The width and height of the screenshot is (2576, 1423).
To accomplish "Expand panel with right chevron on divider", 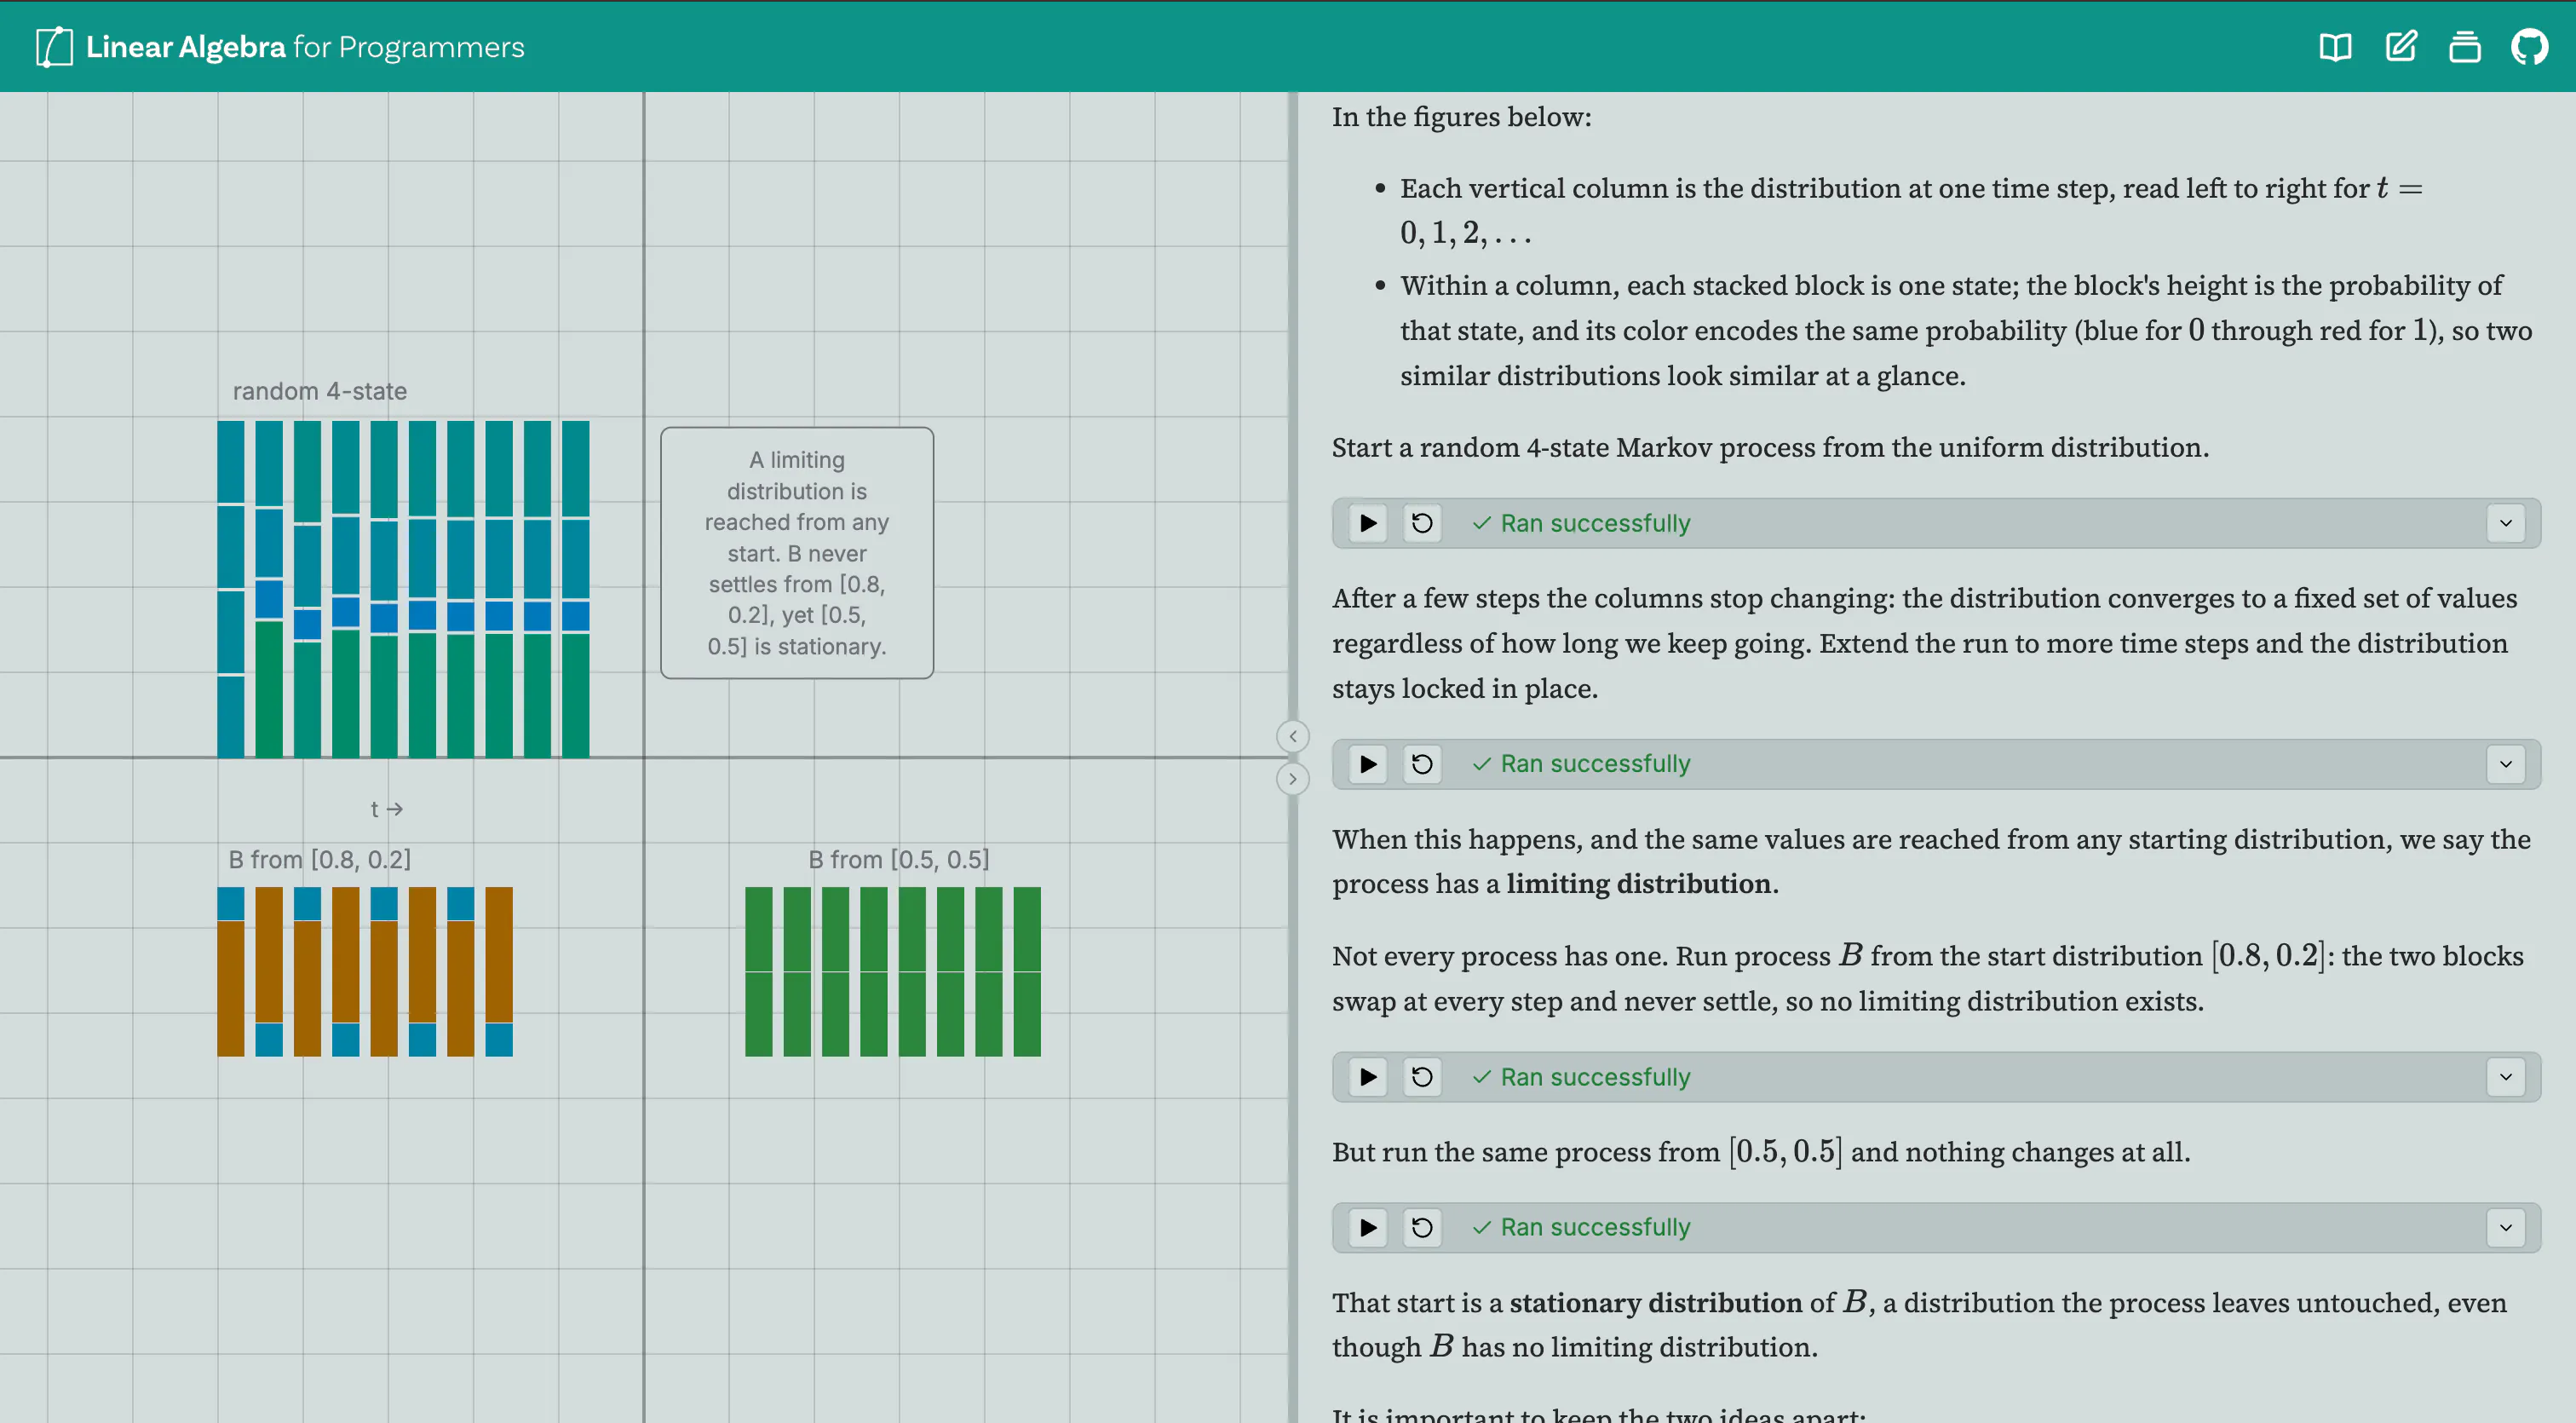I will 1293,779.
